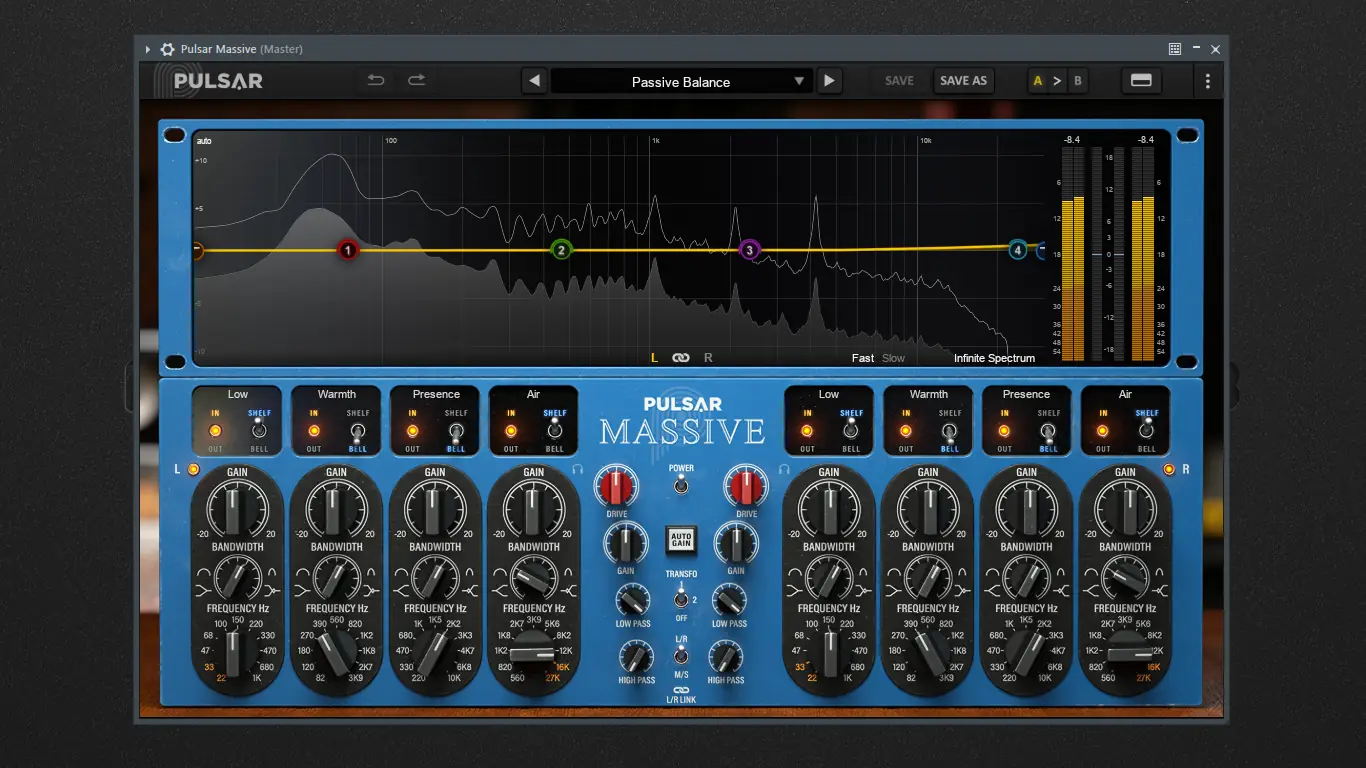Screen dimensions: 1366x768
Task: Flip the L/R to M/S switch
Action: (681, 656)
